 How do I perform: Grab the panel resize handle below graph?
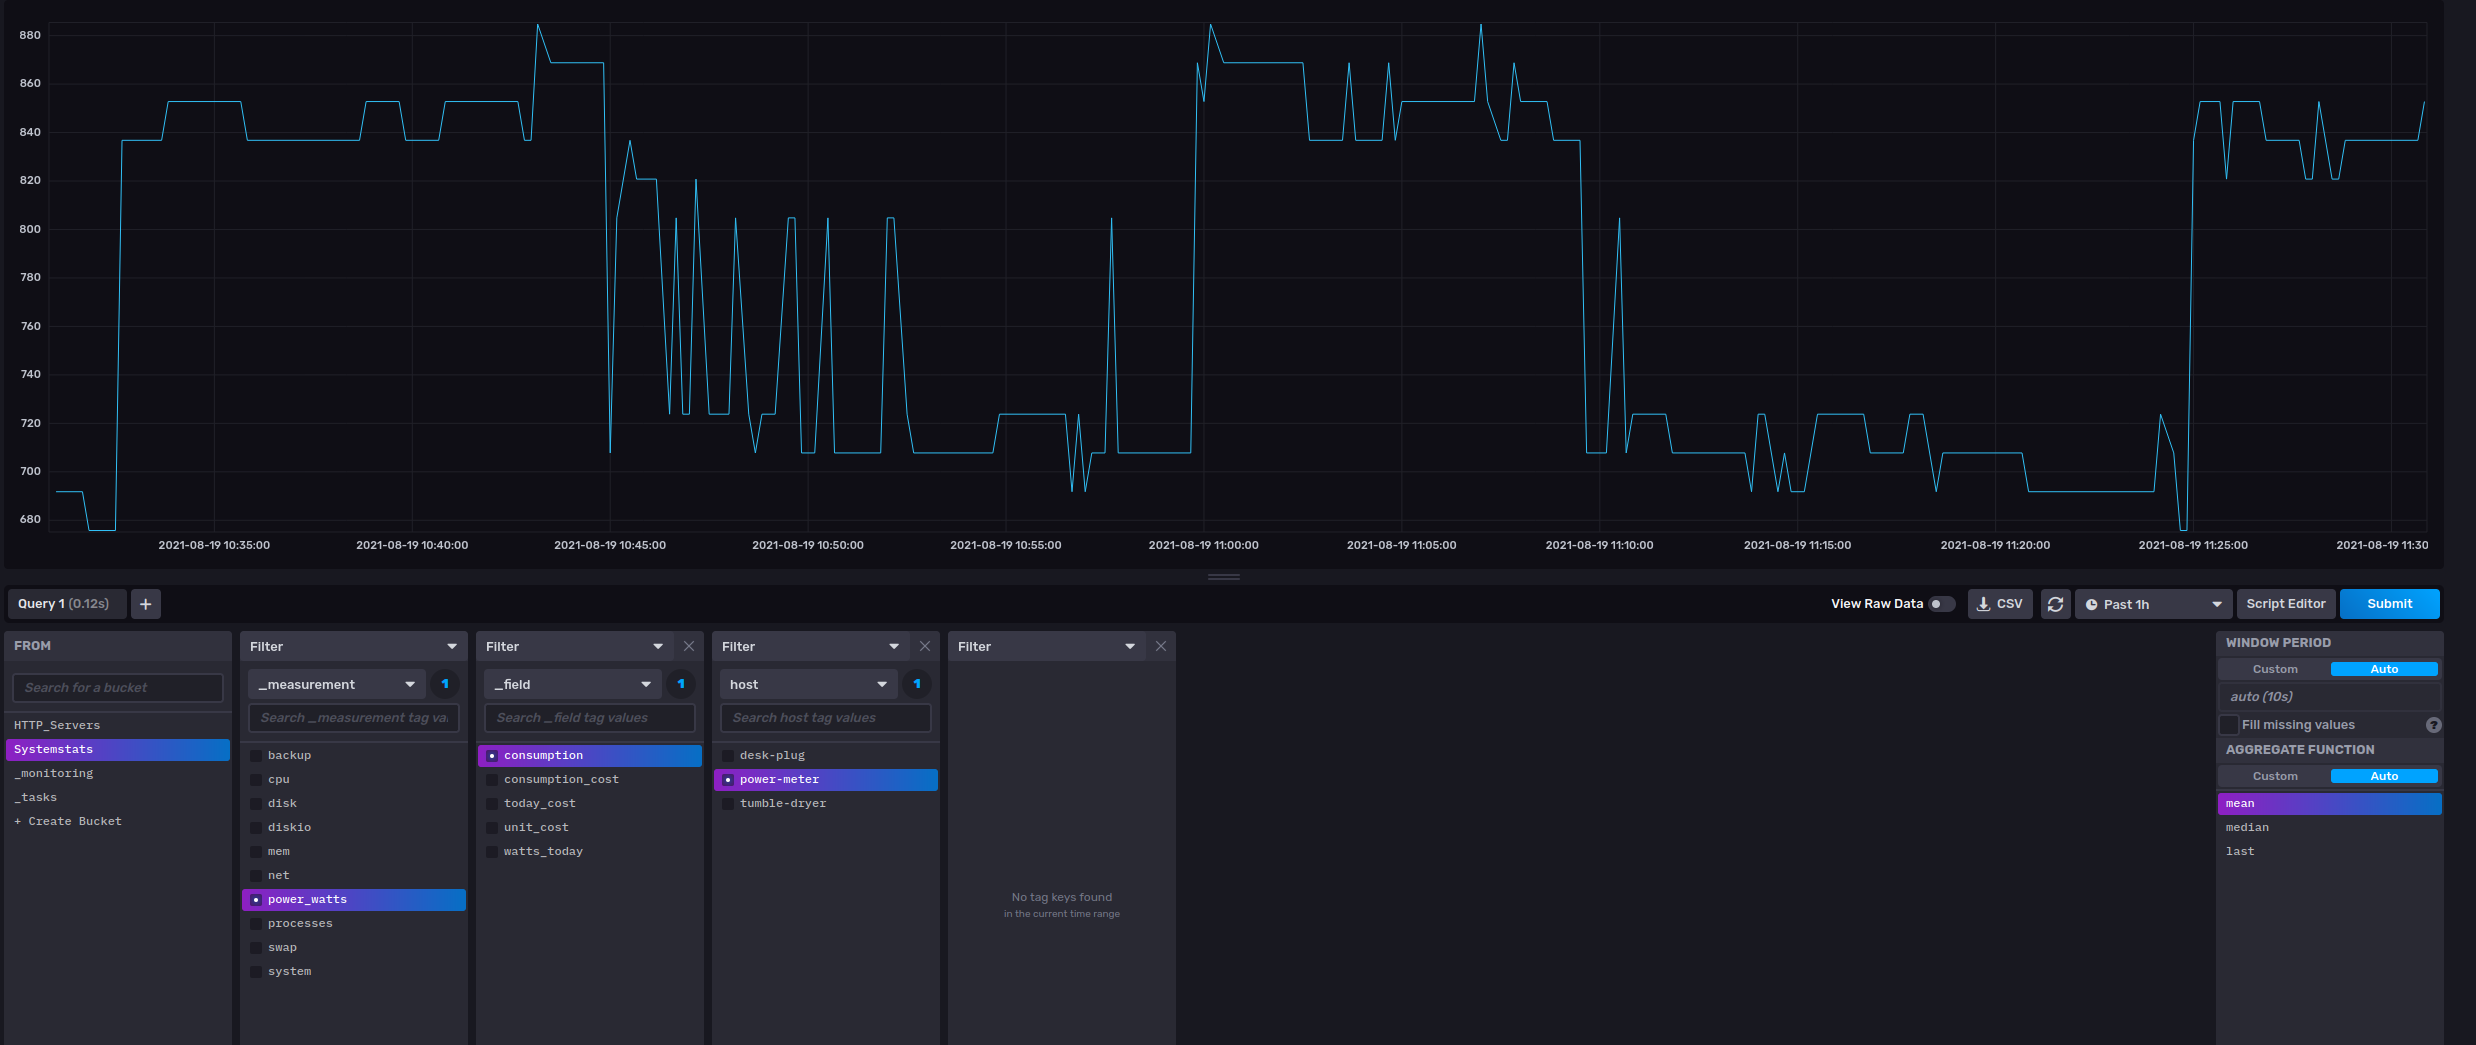pos(1224,577)
